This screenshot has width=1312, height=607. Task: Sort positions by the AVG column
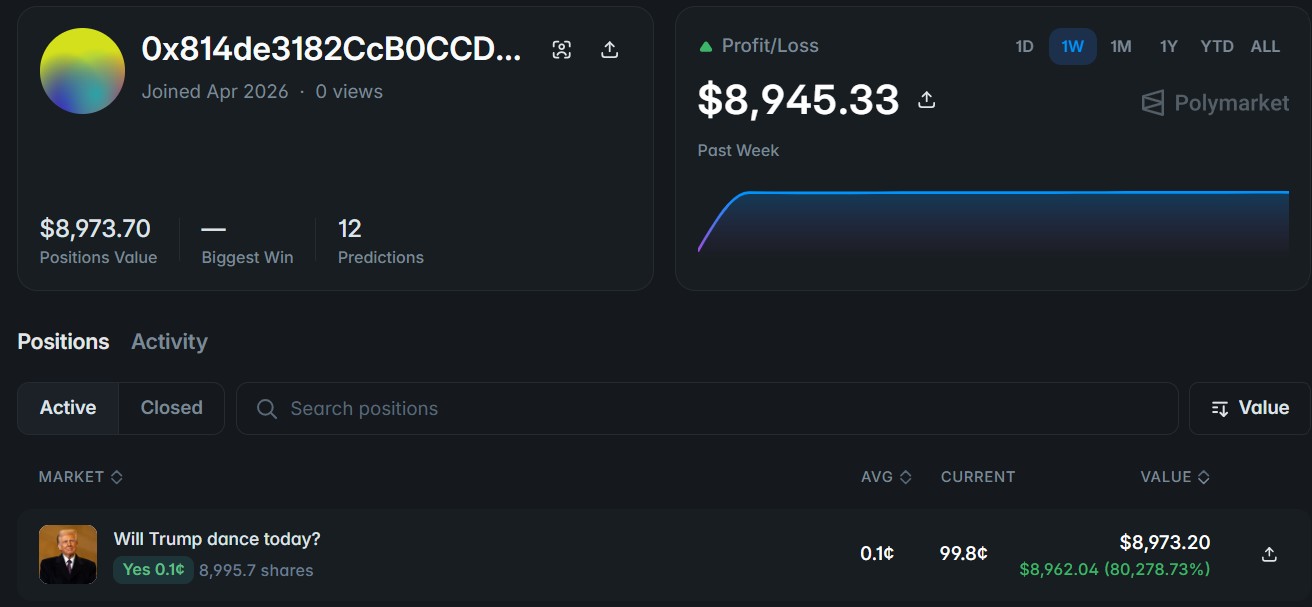click(885, 477)
